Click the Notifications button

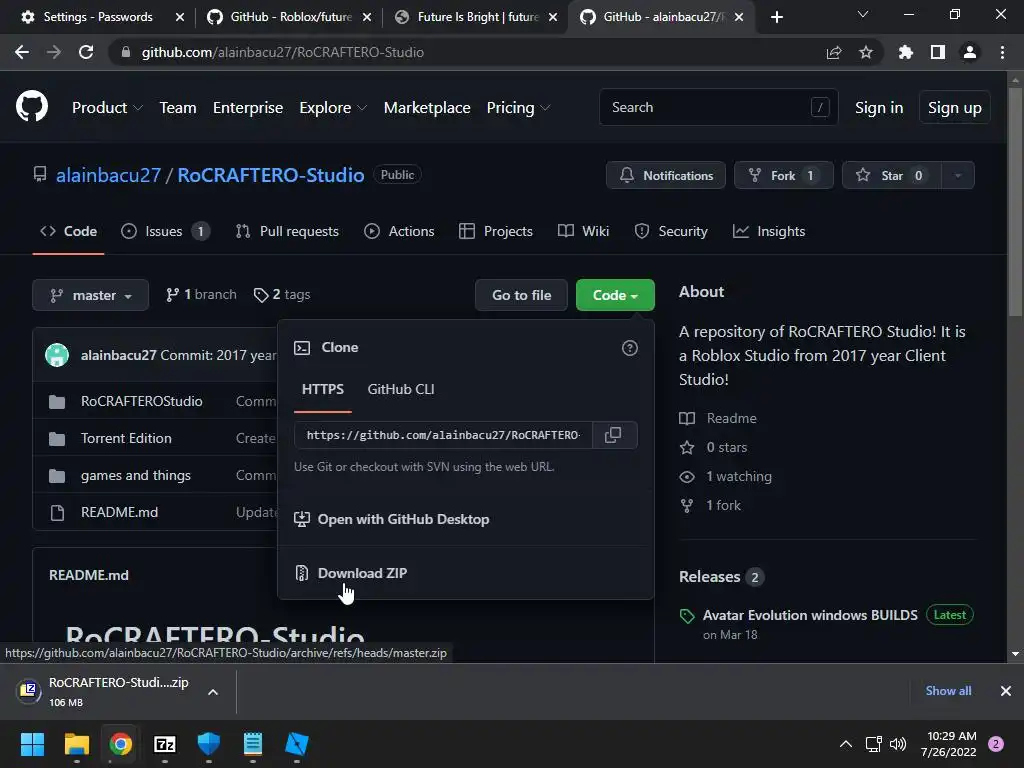coord(665,176)
